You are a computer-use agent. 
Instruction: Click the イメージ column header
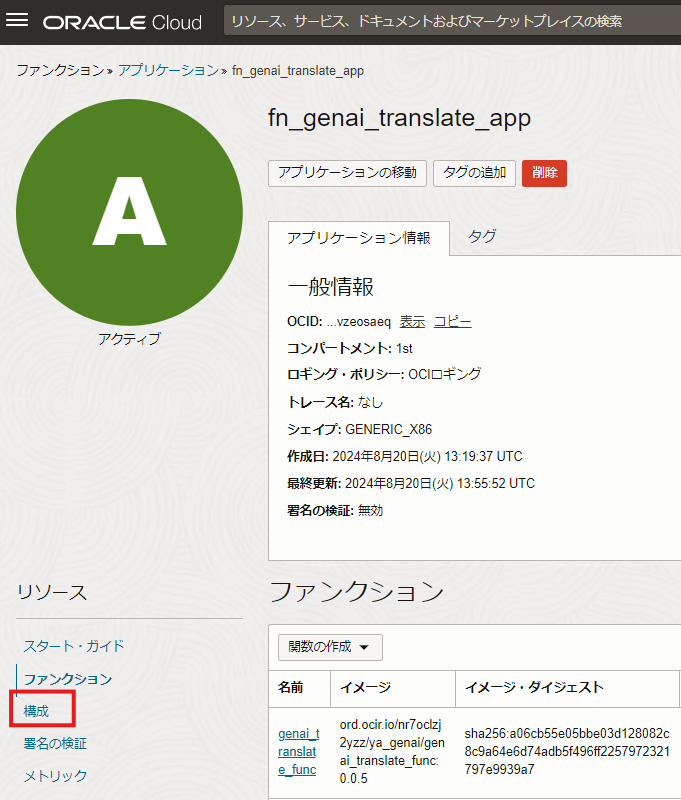[x=393, y=688]
